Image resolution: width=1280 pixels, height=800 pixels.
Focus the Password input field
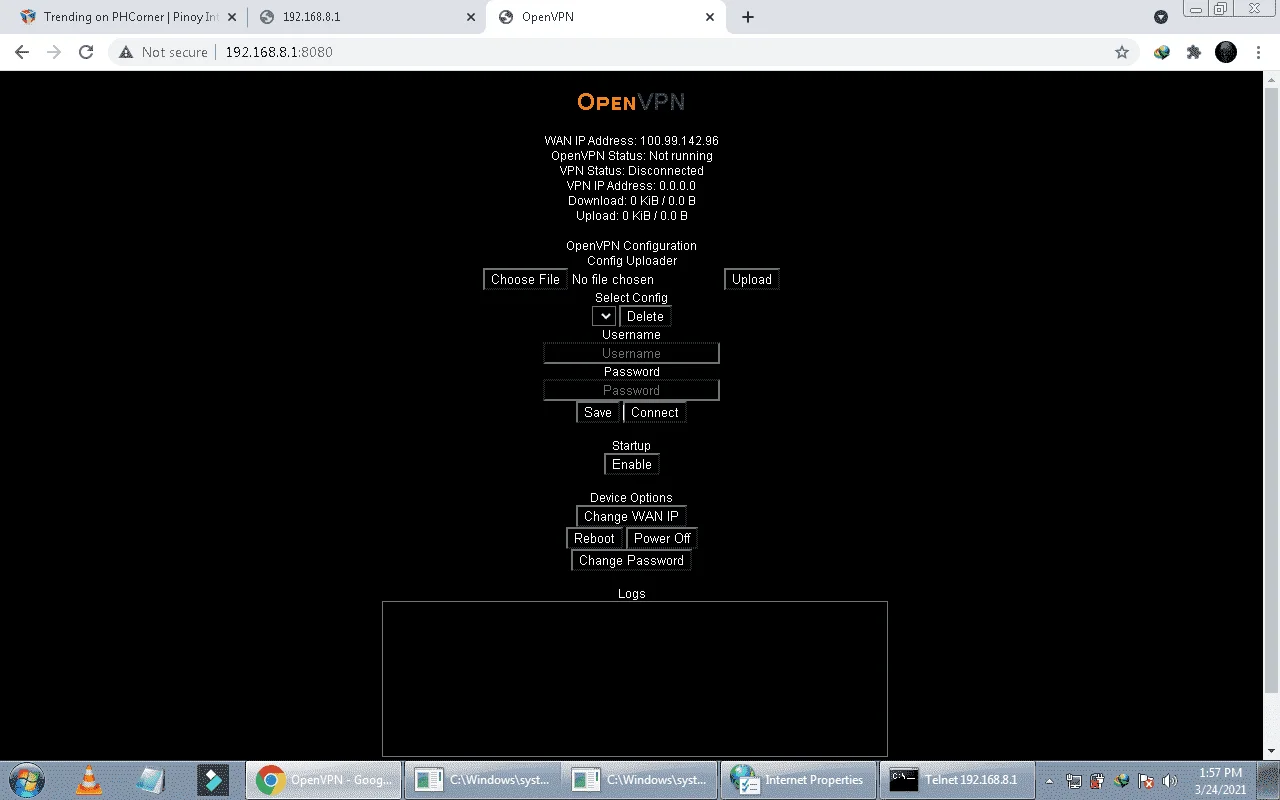pos(631,390)
